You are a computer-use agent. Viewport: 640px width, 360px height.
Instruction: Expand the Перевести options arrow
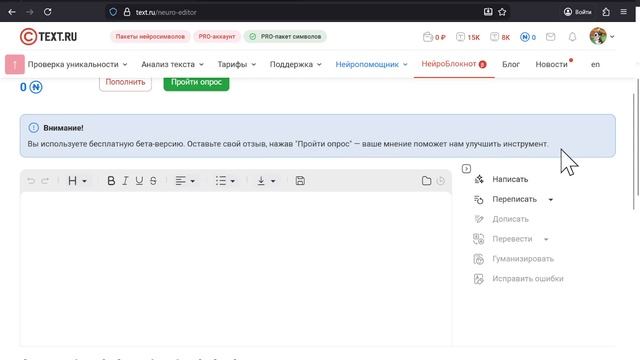click(x=546, y=239)
